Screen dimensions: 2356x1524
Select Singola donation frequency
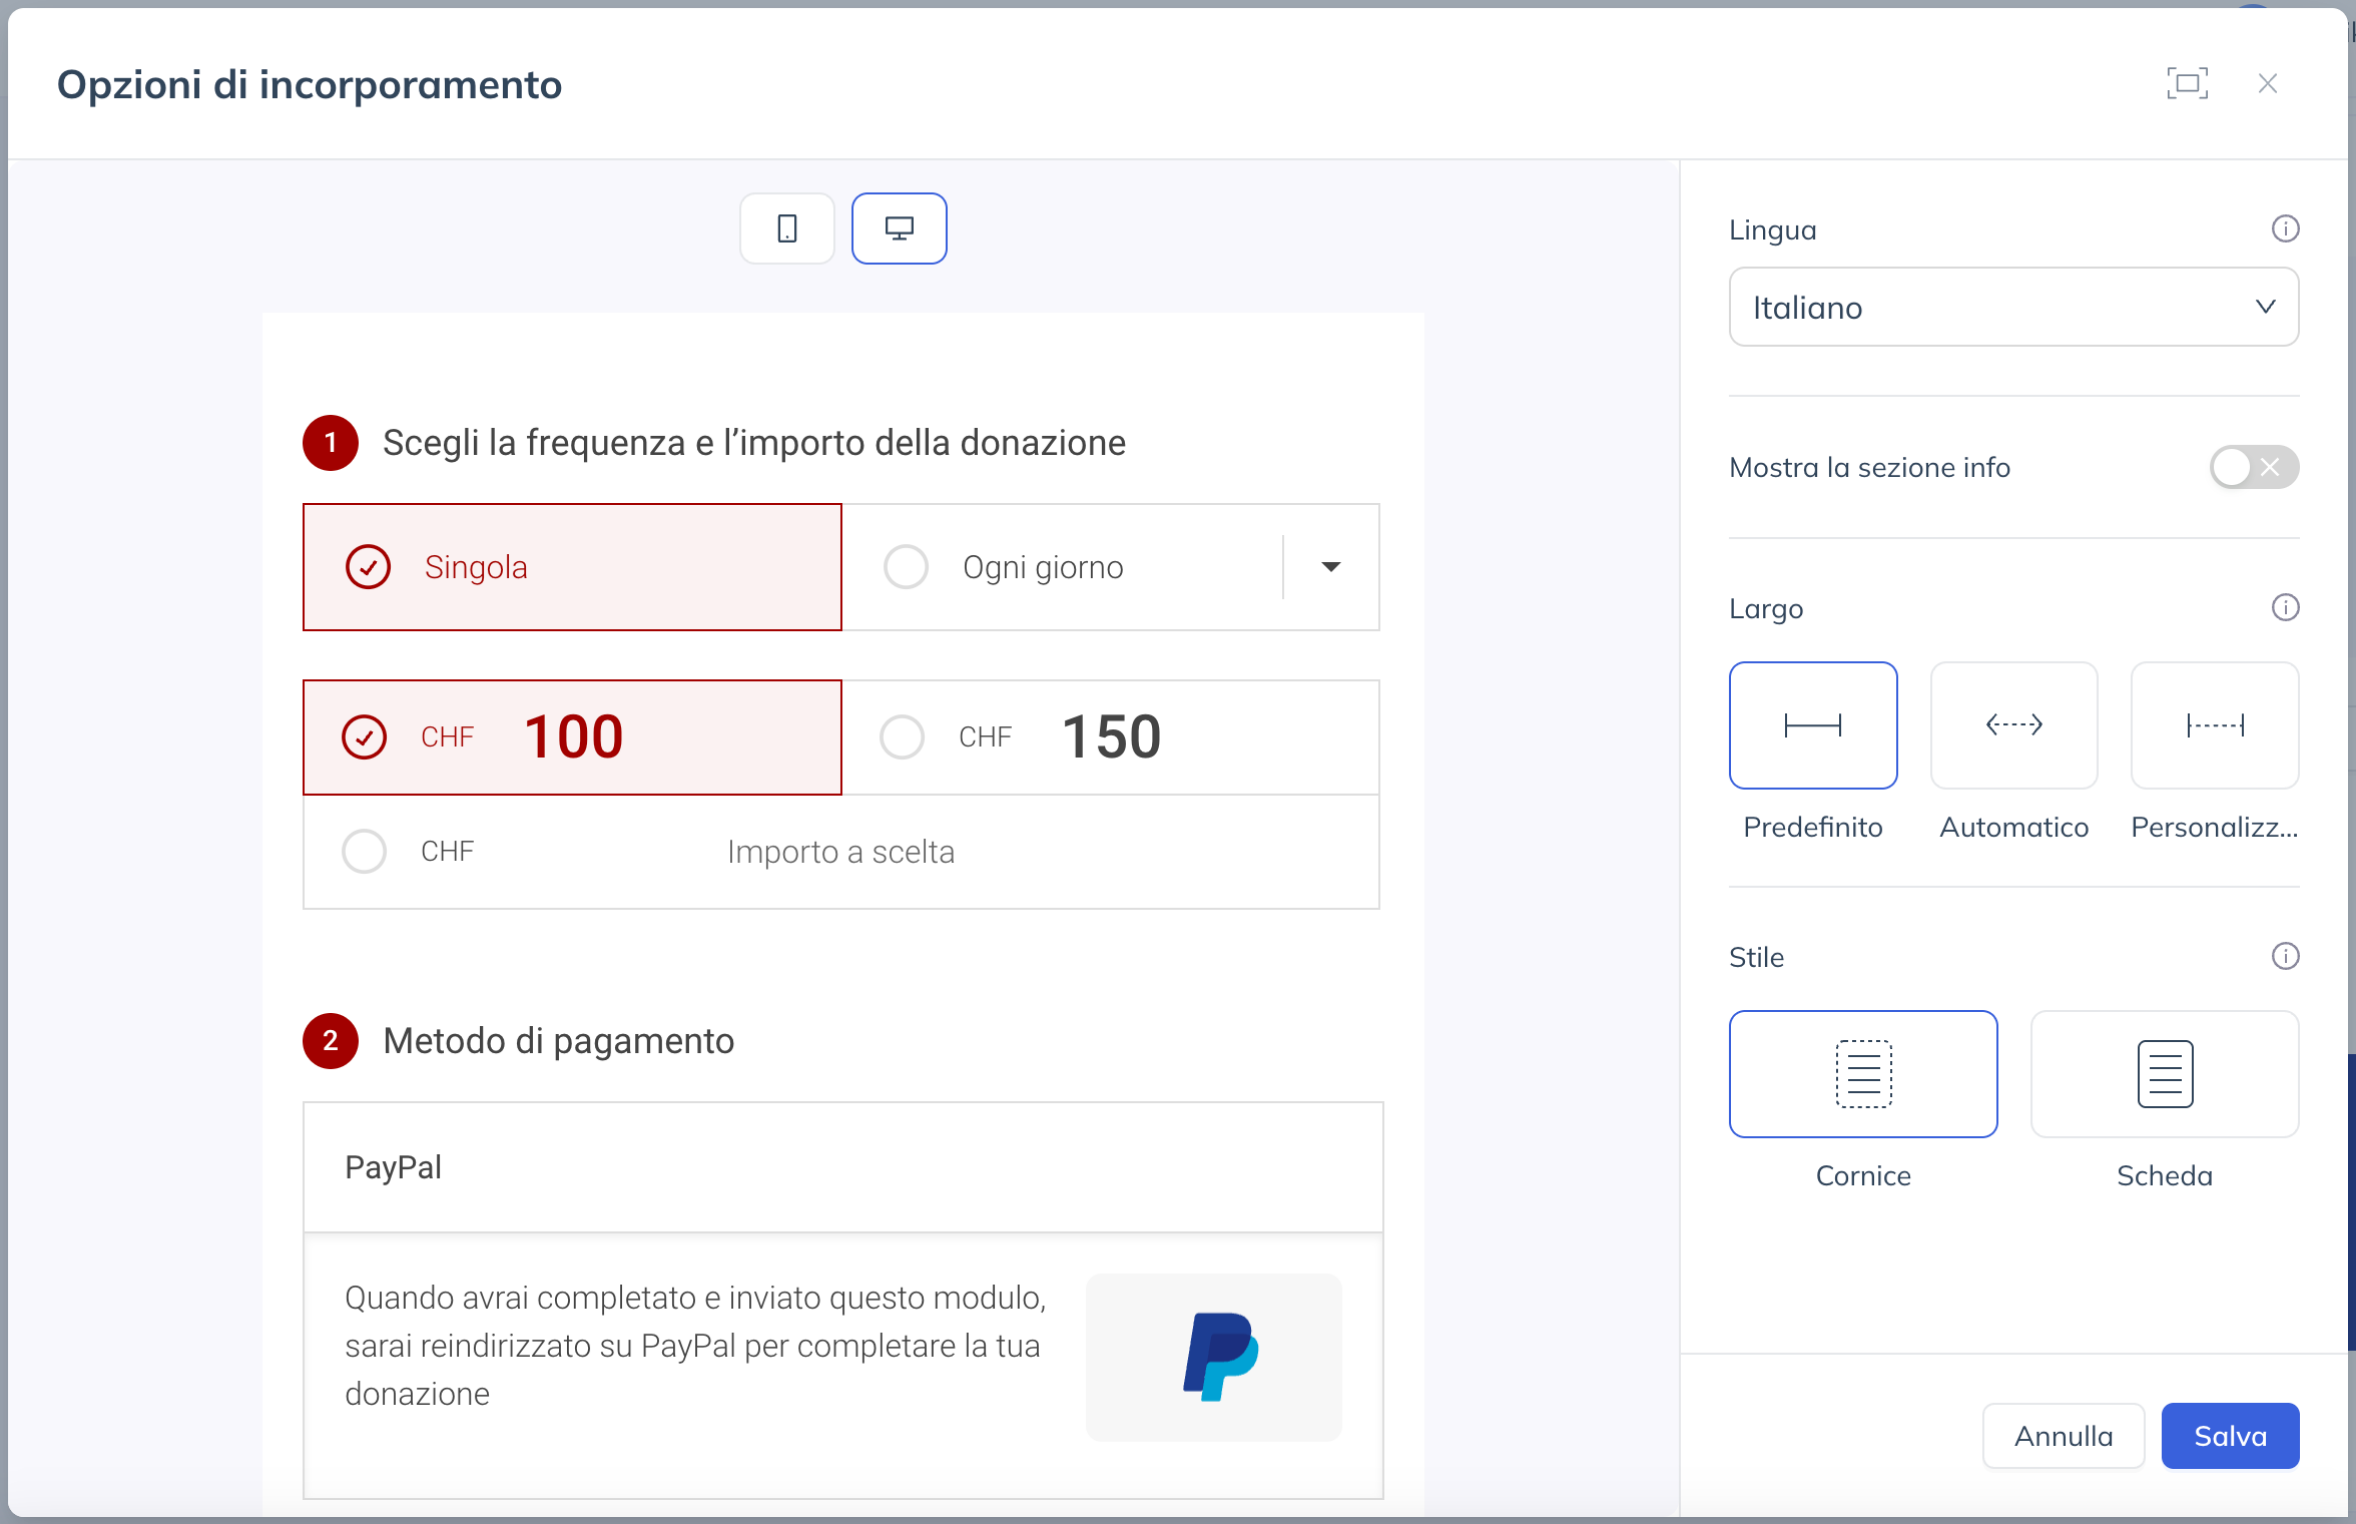point(572,567)
